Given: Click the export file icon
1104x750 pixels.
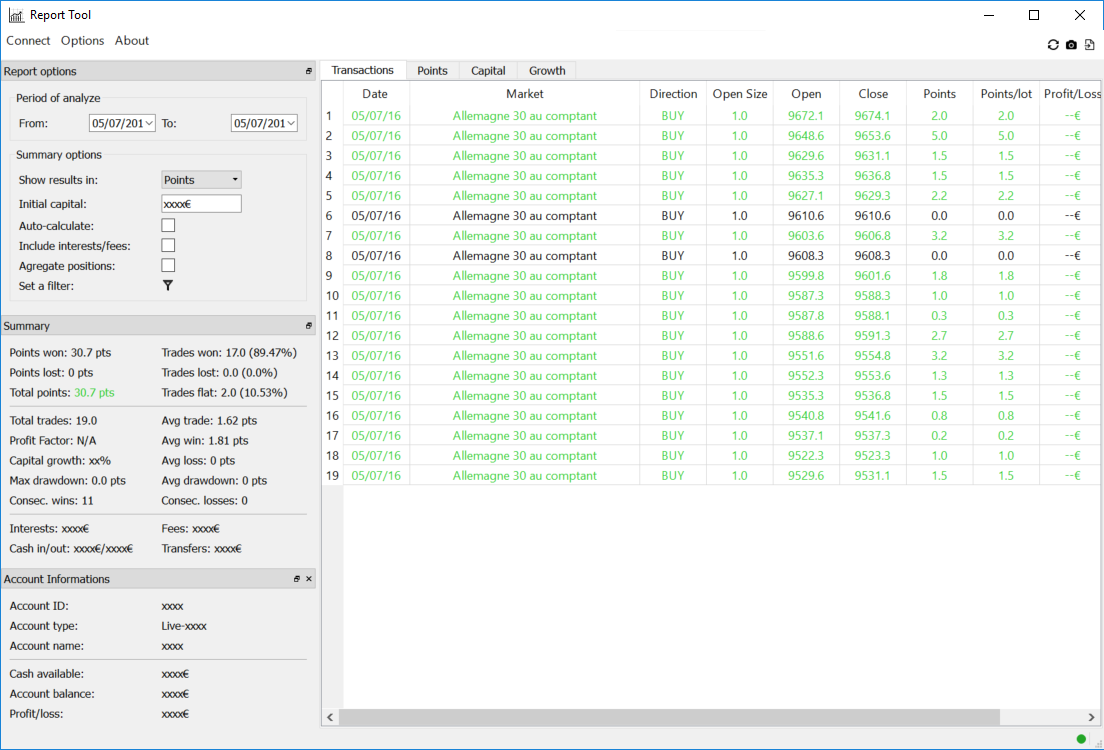Looking at the screenshot, I should [x=1090, y=45].
